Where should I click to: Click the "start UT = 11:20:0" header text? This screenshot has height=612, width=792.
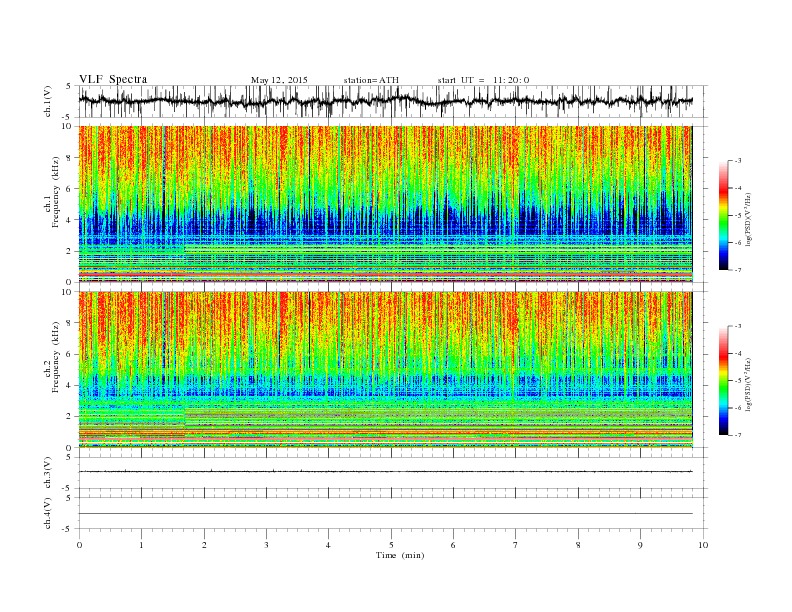[x=483, y=80]
